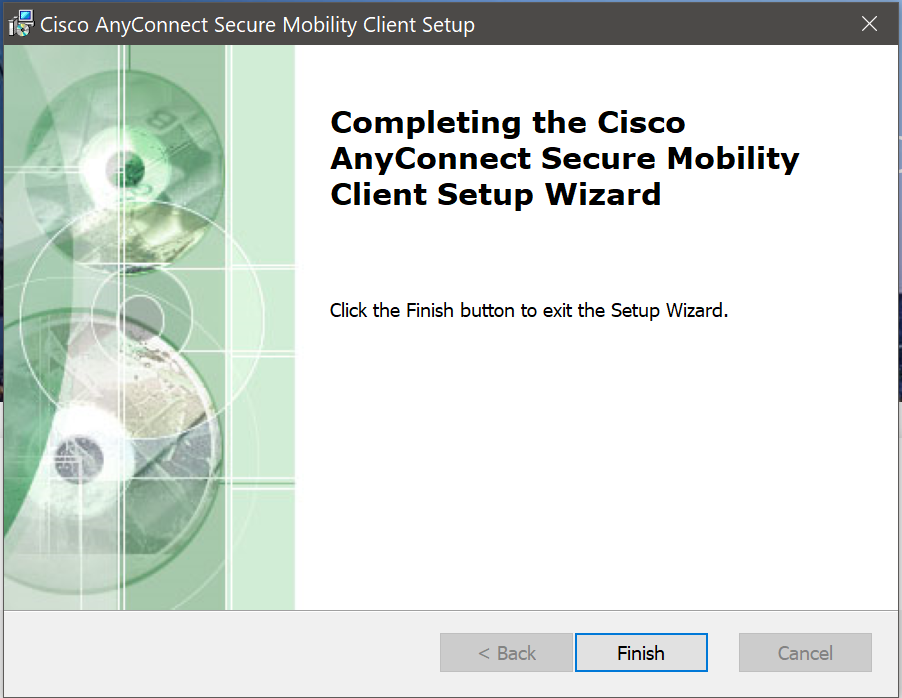Click the word Finish in the instruction sentence
This screenshot has width=902, height=698.
[x=430, y=310]
